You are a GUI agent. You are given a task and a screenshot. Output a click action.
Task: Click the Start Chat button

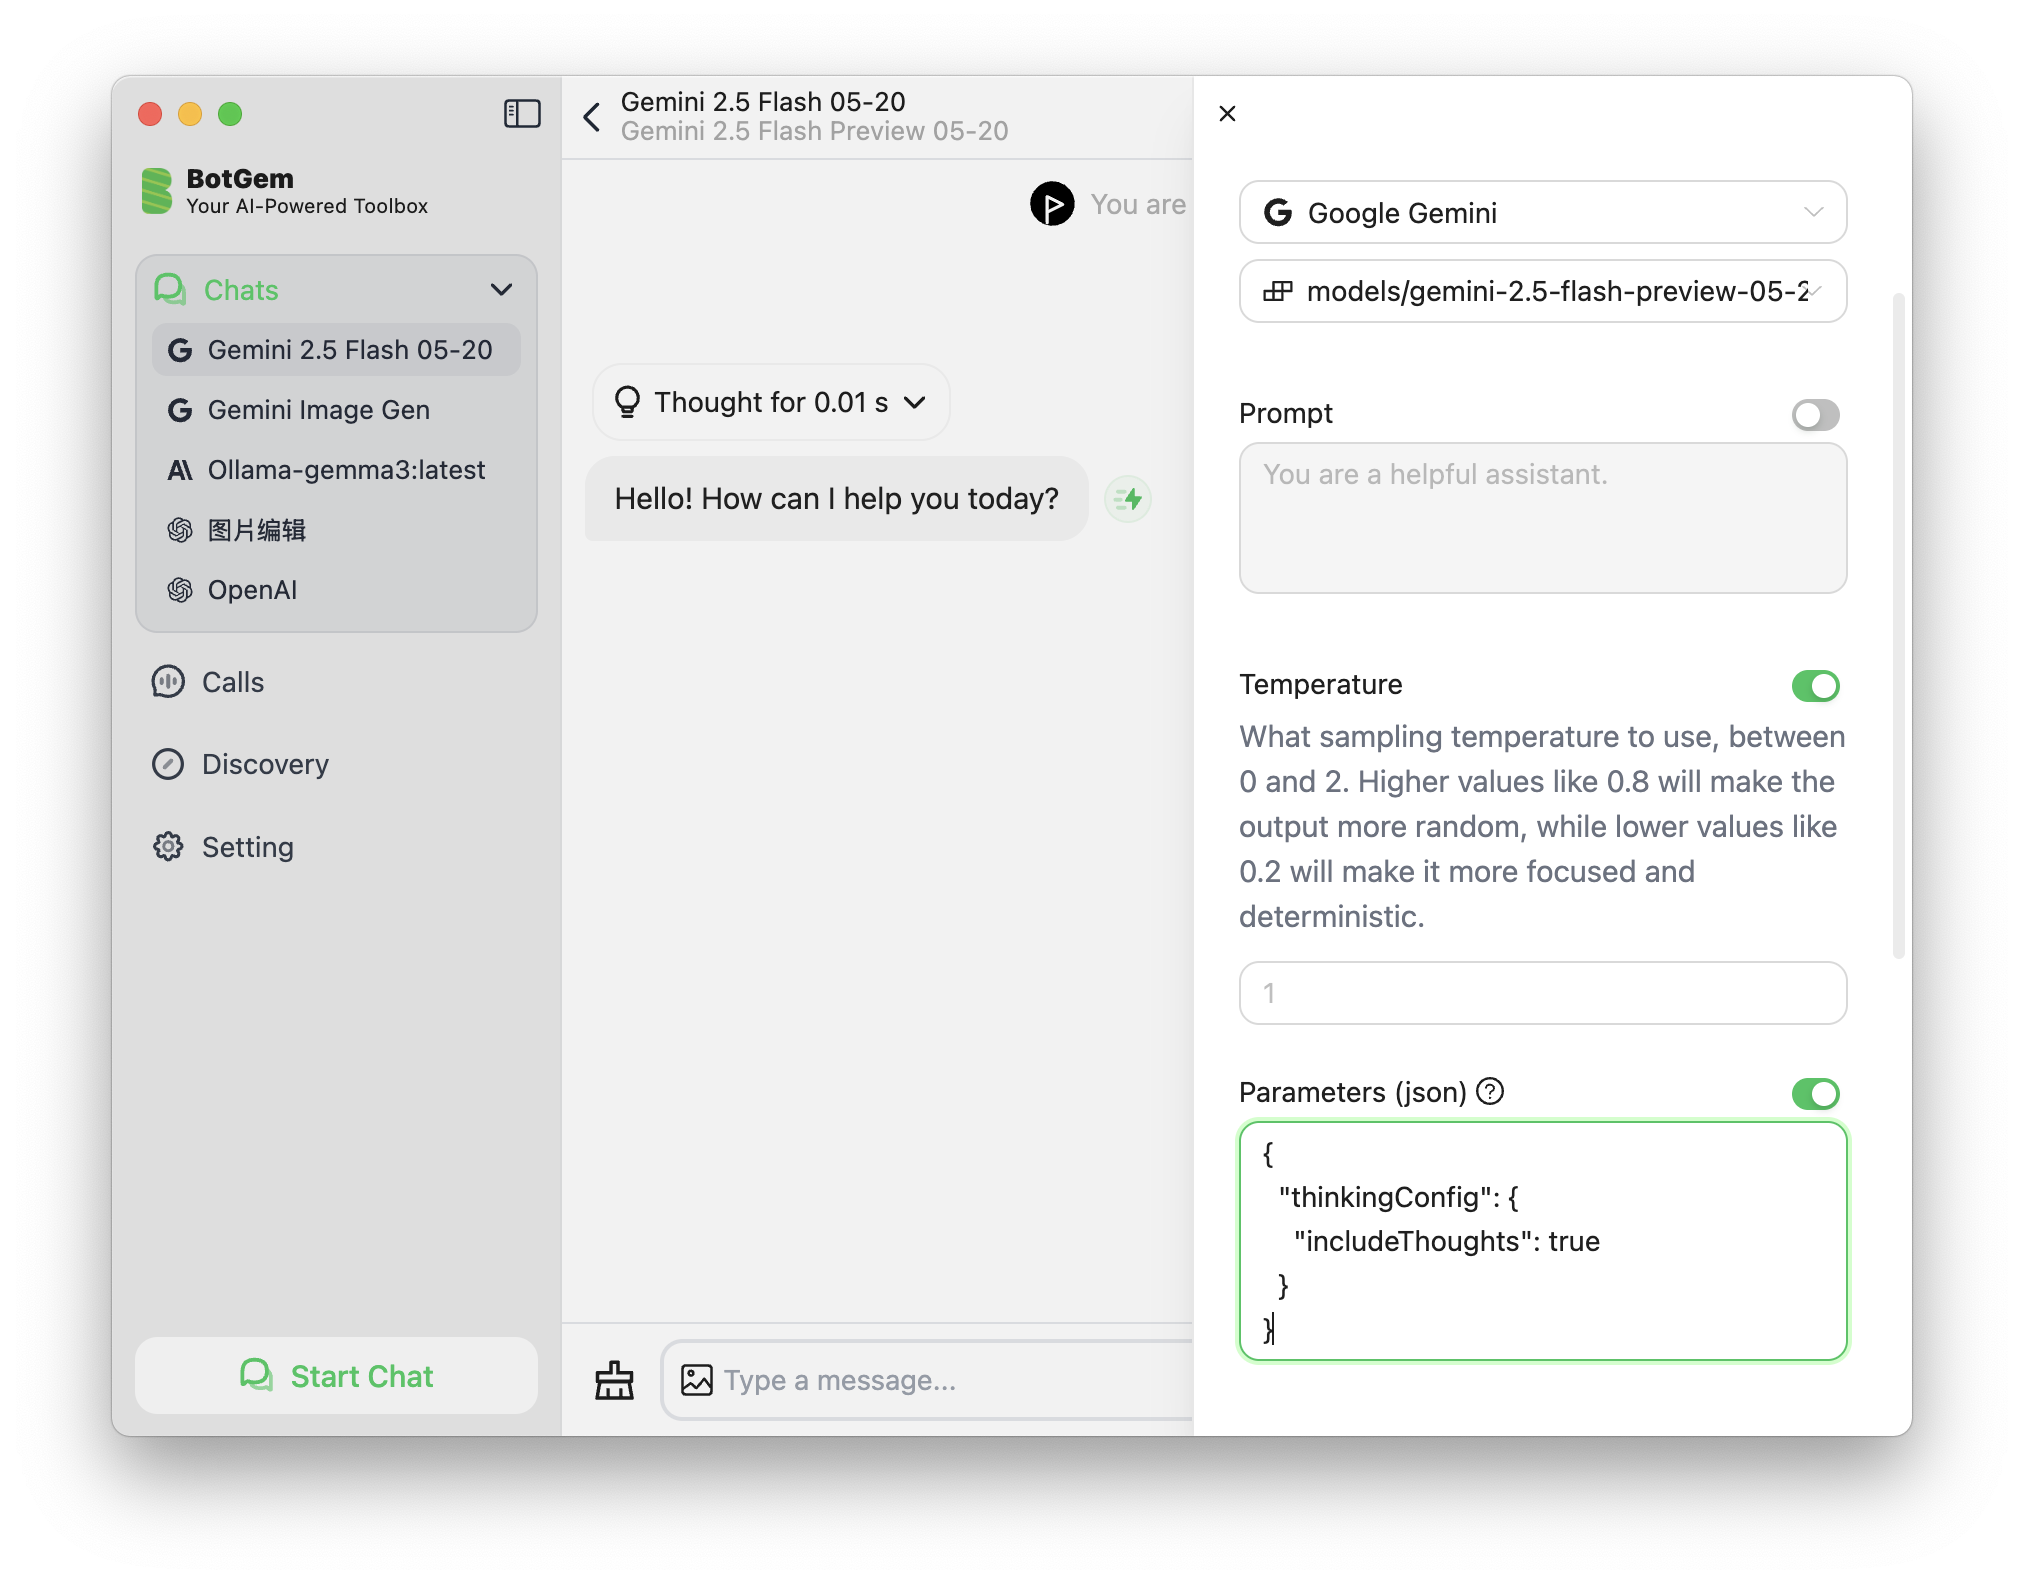[337, 1376]
